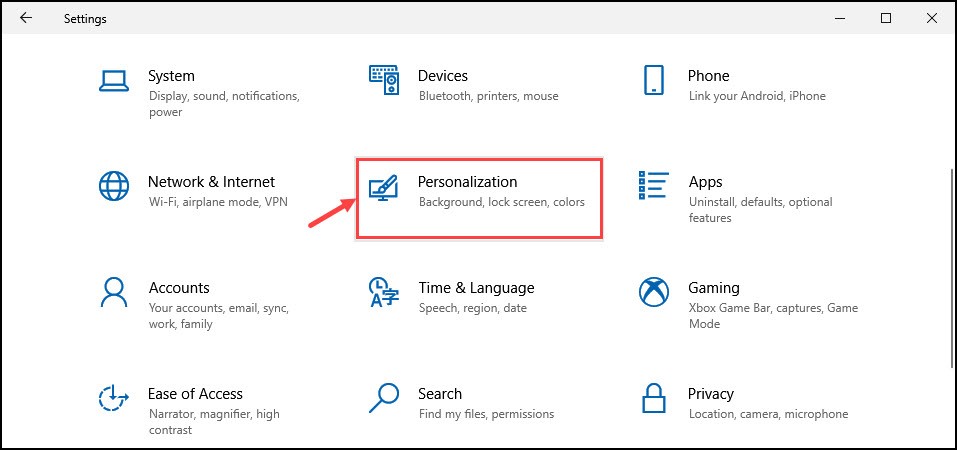
Task: Click the Time & Language icon
Action: click(385, 292)
